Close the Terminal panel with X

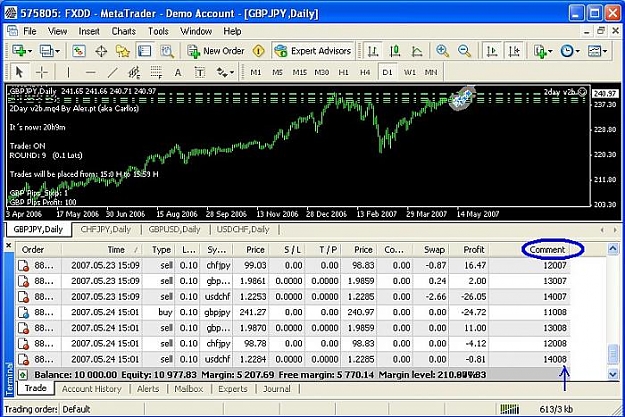[x=9, y=246]
